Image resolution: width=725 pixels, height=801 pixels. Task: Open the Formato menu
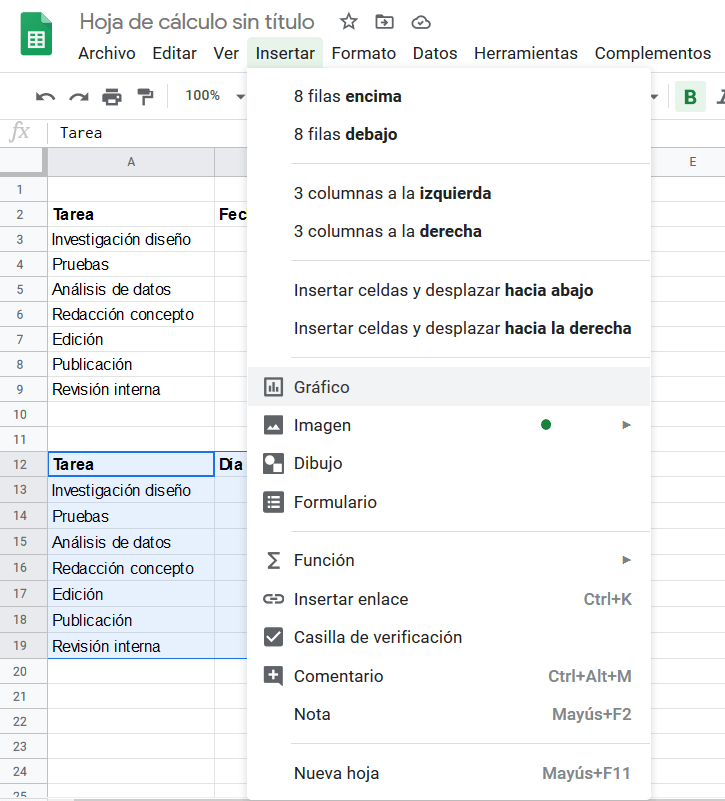pyautogui.click(x=363, y=53)
